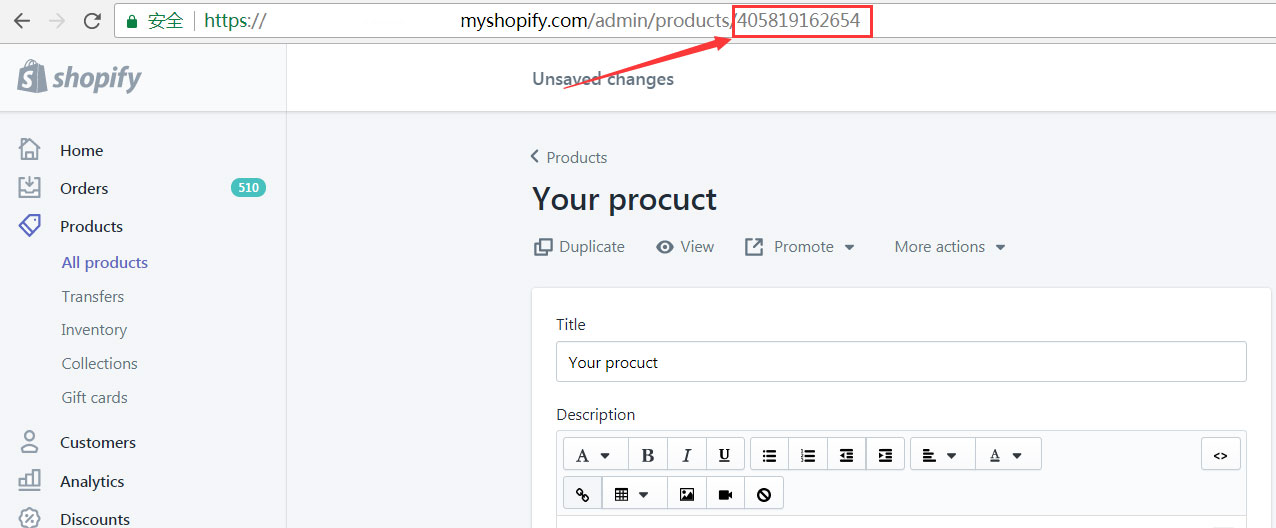Click the Title input field
The height and width of the screenshot is (528, 1276).
point(900,362)
